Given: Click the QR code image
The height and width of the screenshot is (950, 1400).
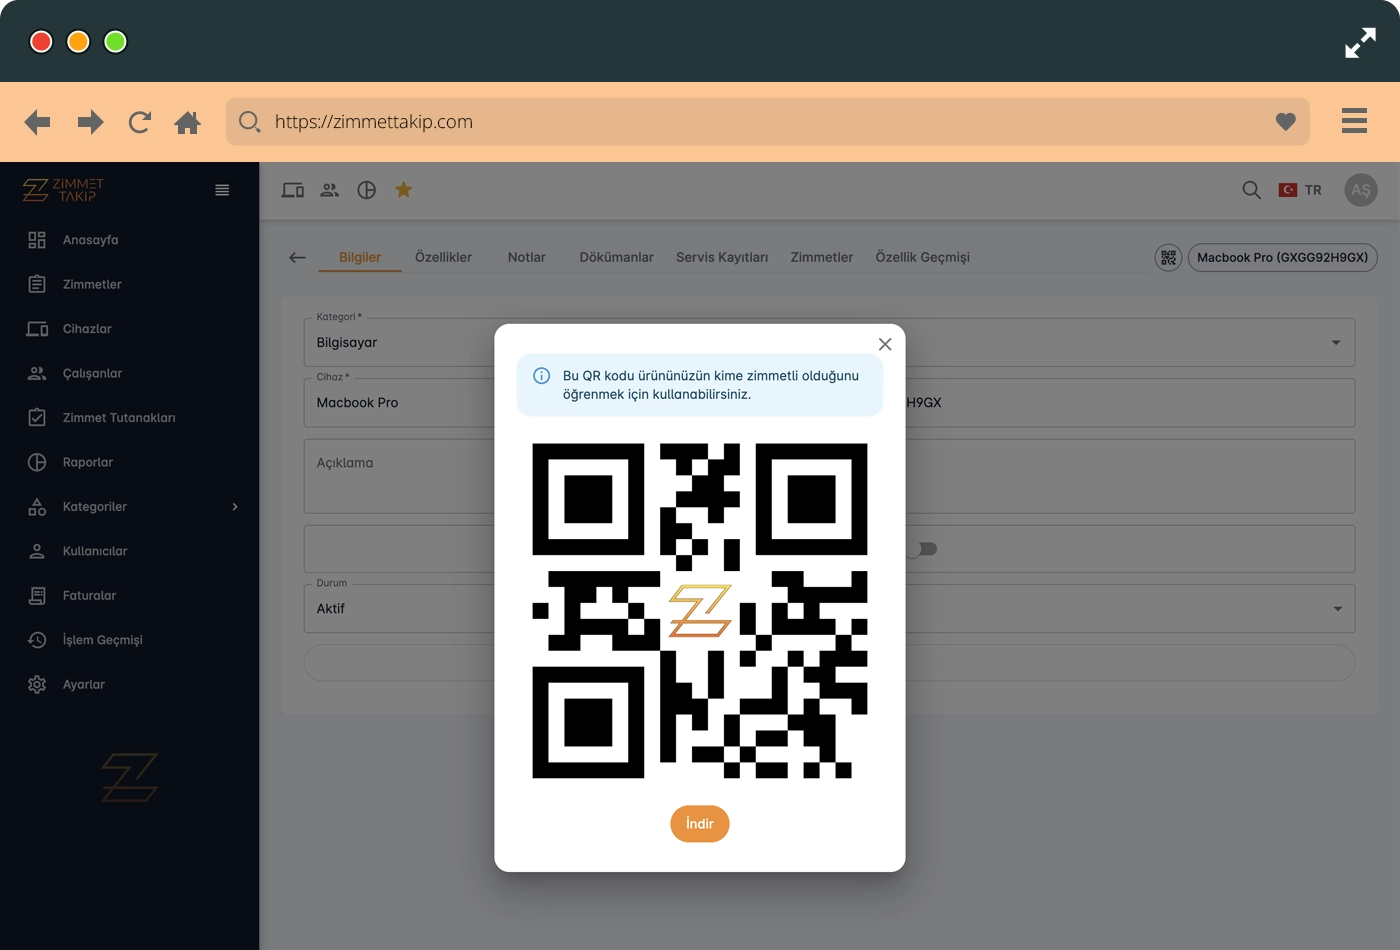Looking at the screenshot, I should click(x=700, y=611).
